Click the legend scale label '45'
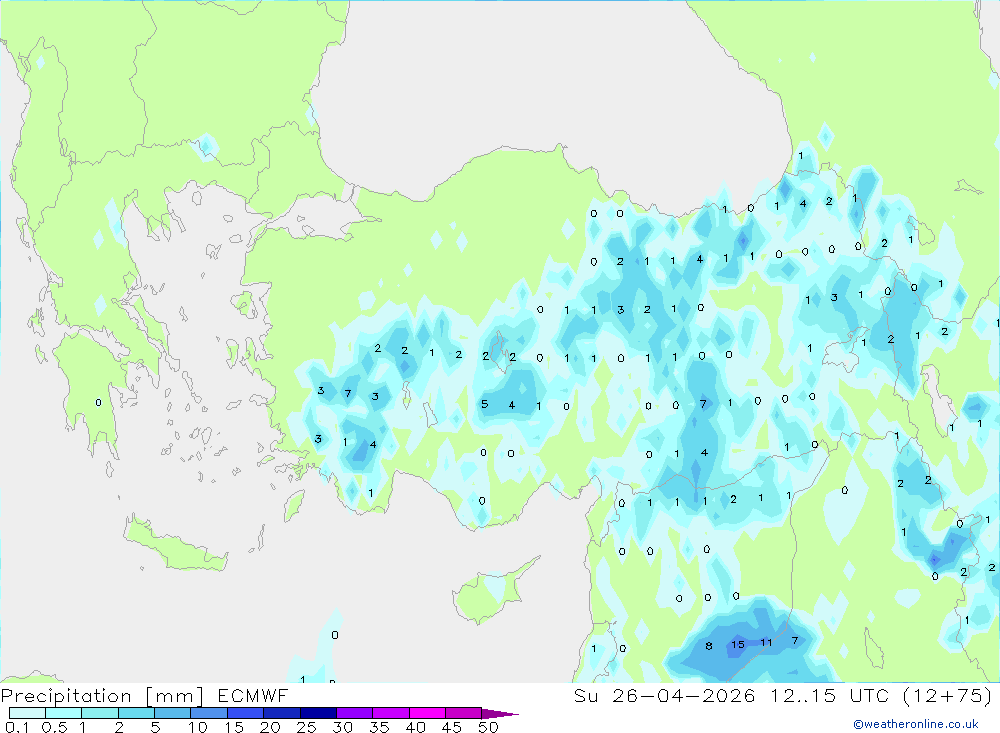Screen dimensions: 1000x733 [452, 727]
